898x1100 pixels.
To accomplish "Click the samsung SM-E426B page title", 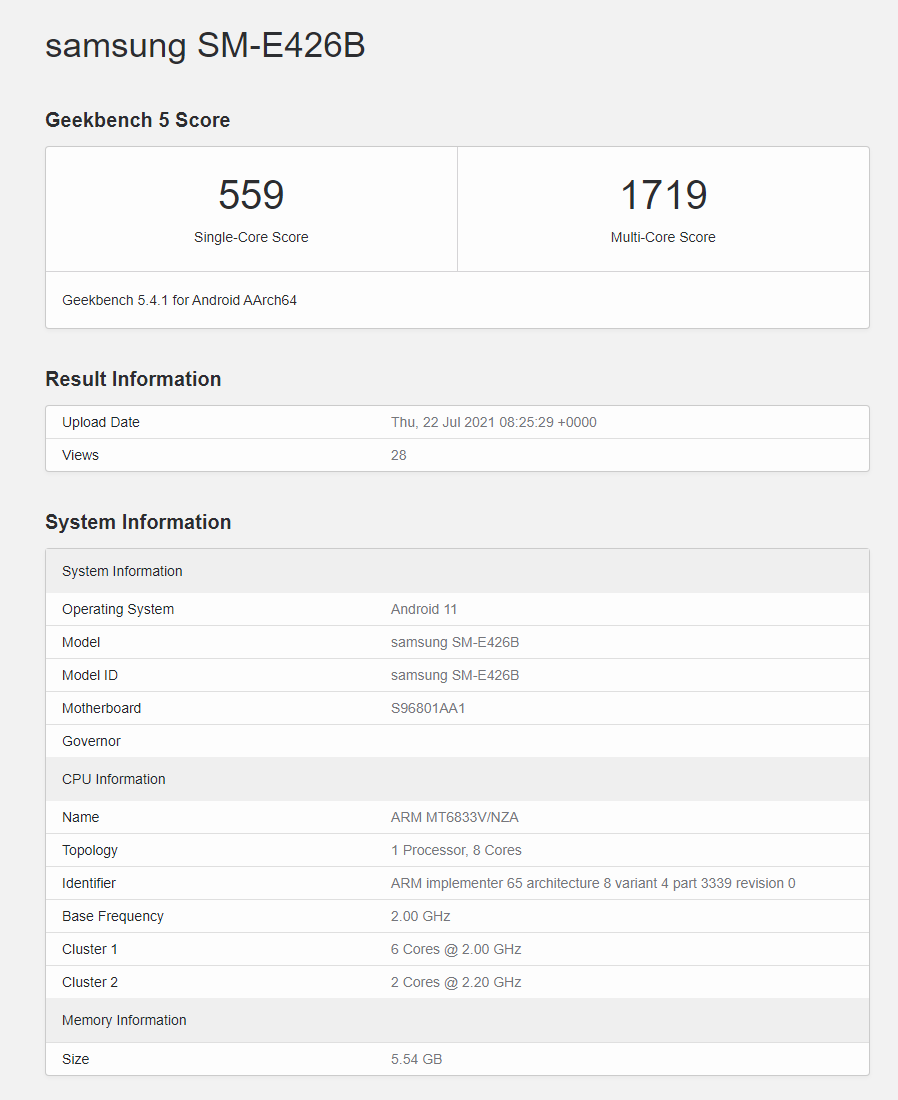I will [205, 46].
